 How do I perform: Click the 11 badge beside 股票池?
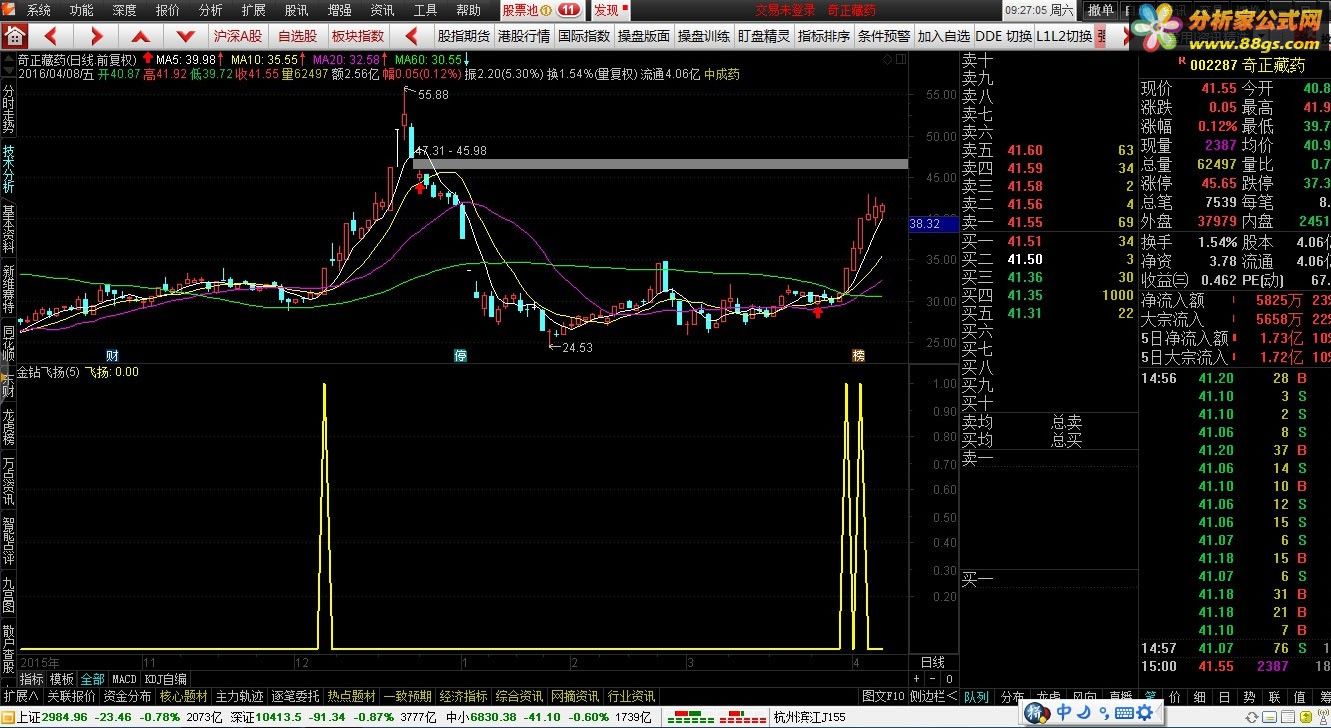[569, 10]
